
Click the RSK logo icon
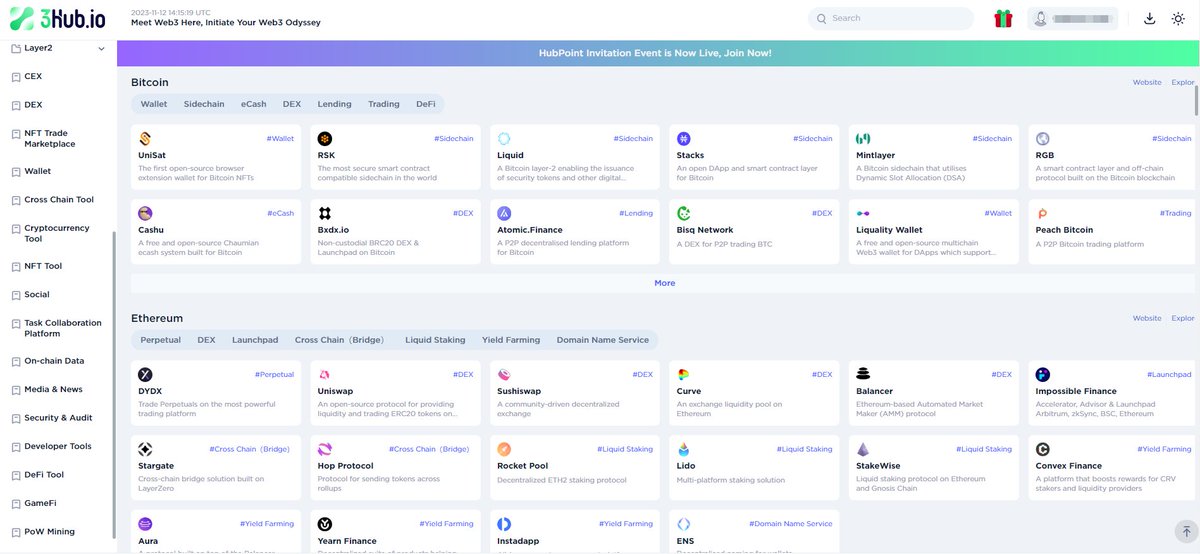324,139
